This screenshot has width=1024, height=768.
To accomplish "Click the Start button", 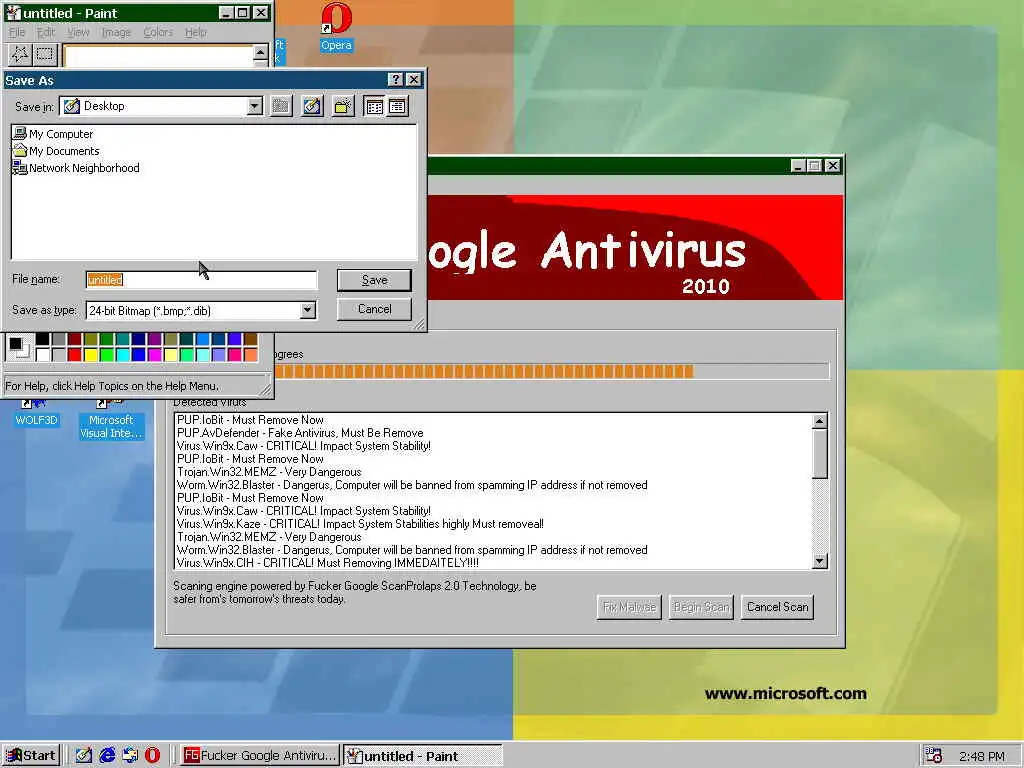I will click(x=31, y=756).
